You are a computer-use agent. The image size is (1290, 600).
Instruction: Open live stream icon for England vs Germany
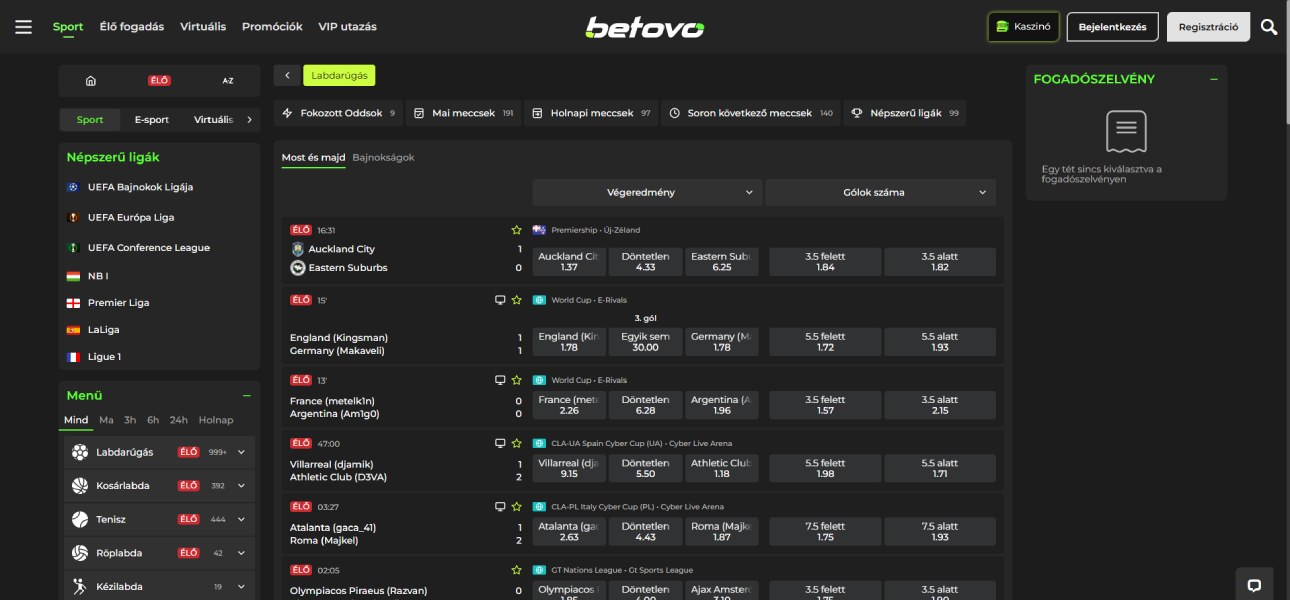500,299
